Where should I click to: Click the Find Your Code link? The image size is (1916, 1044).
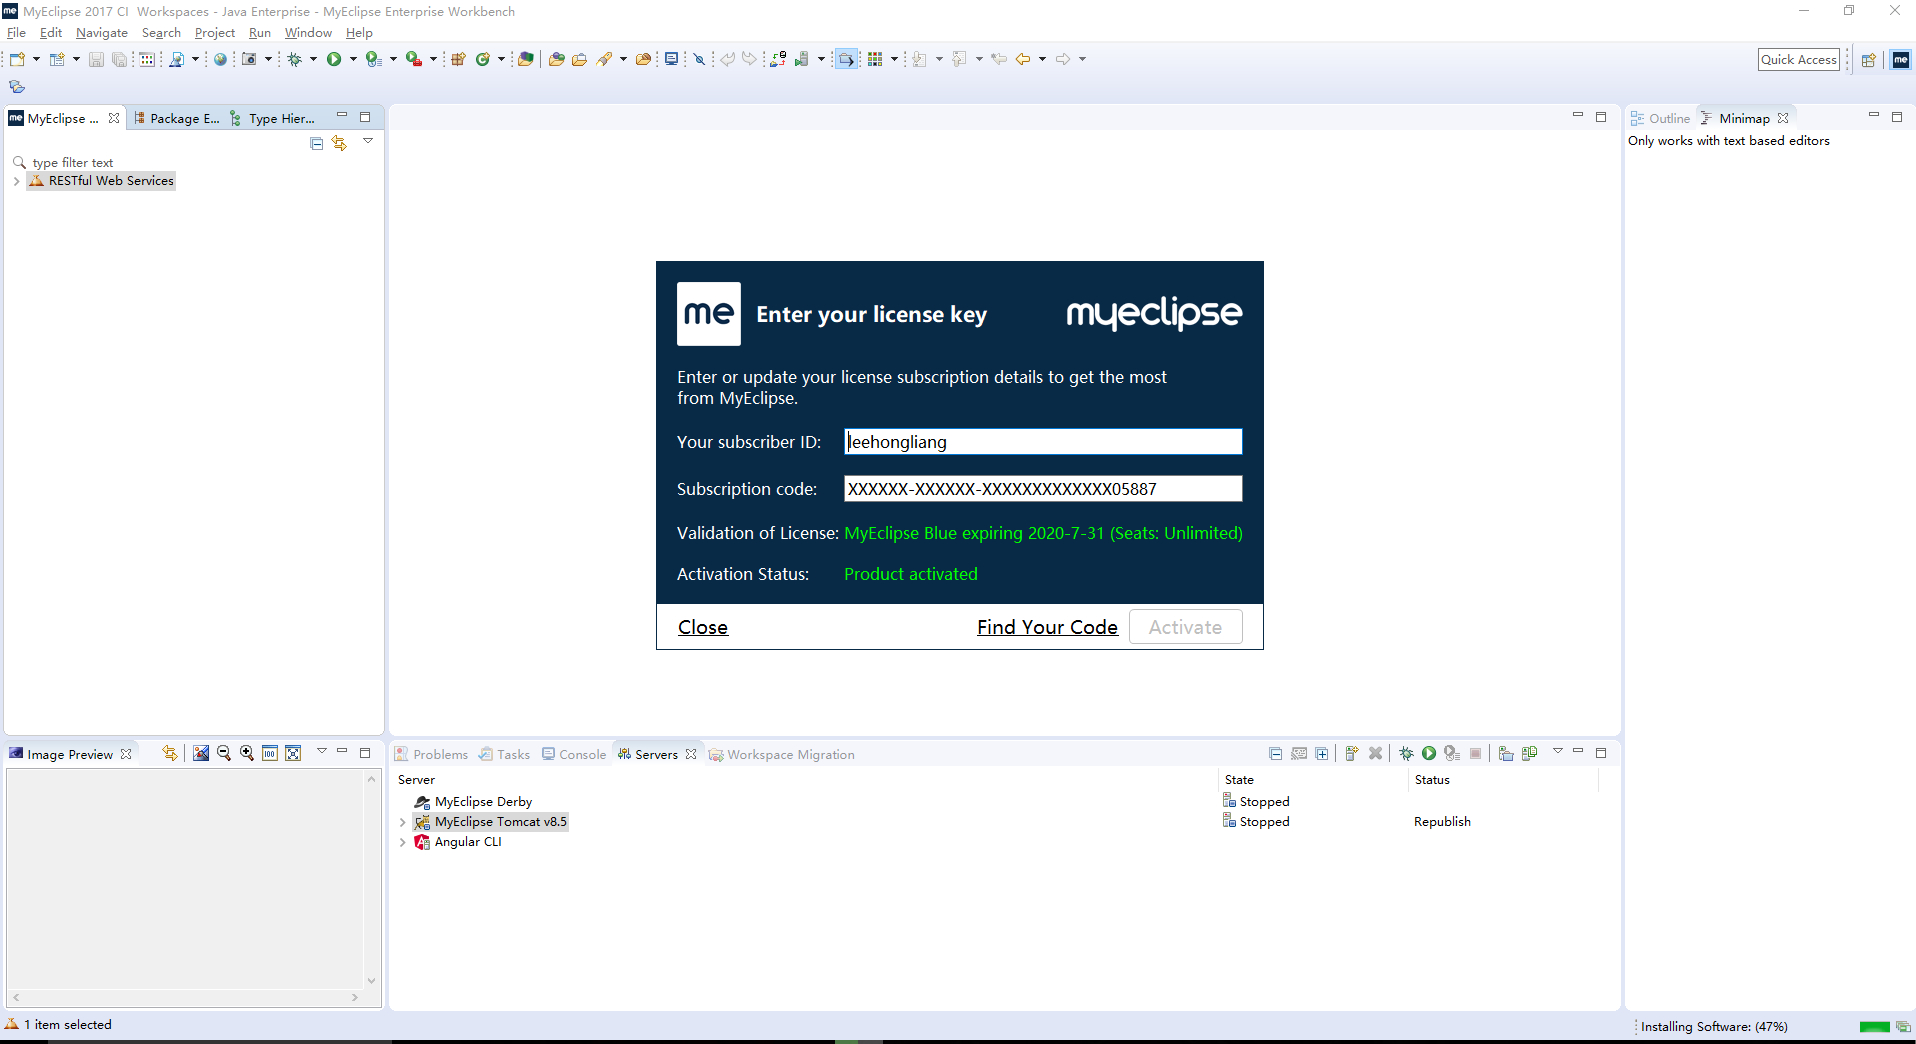click(x=1047, y=627)
